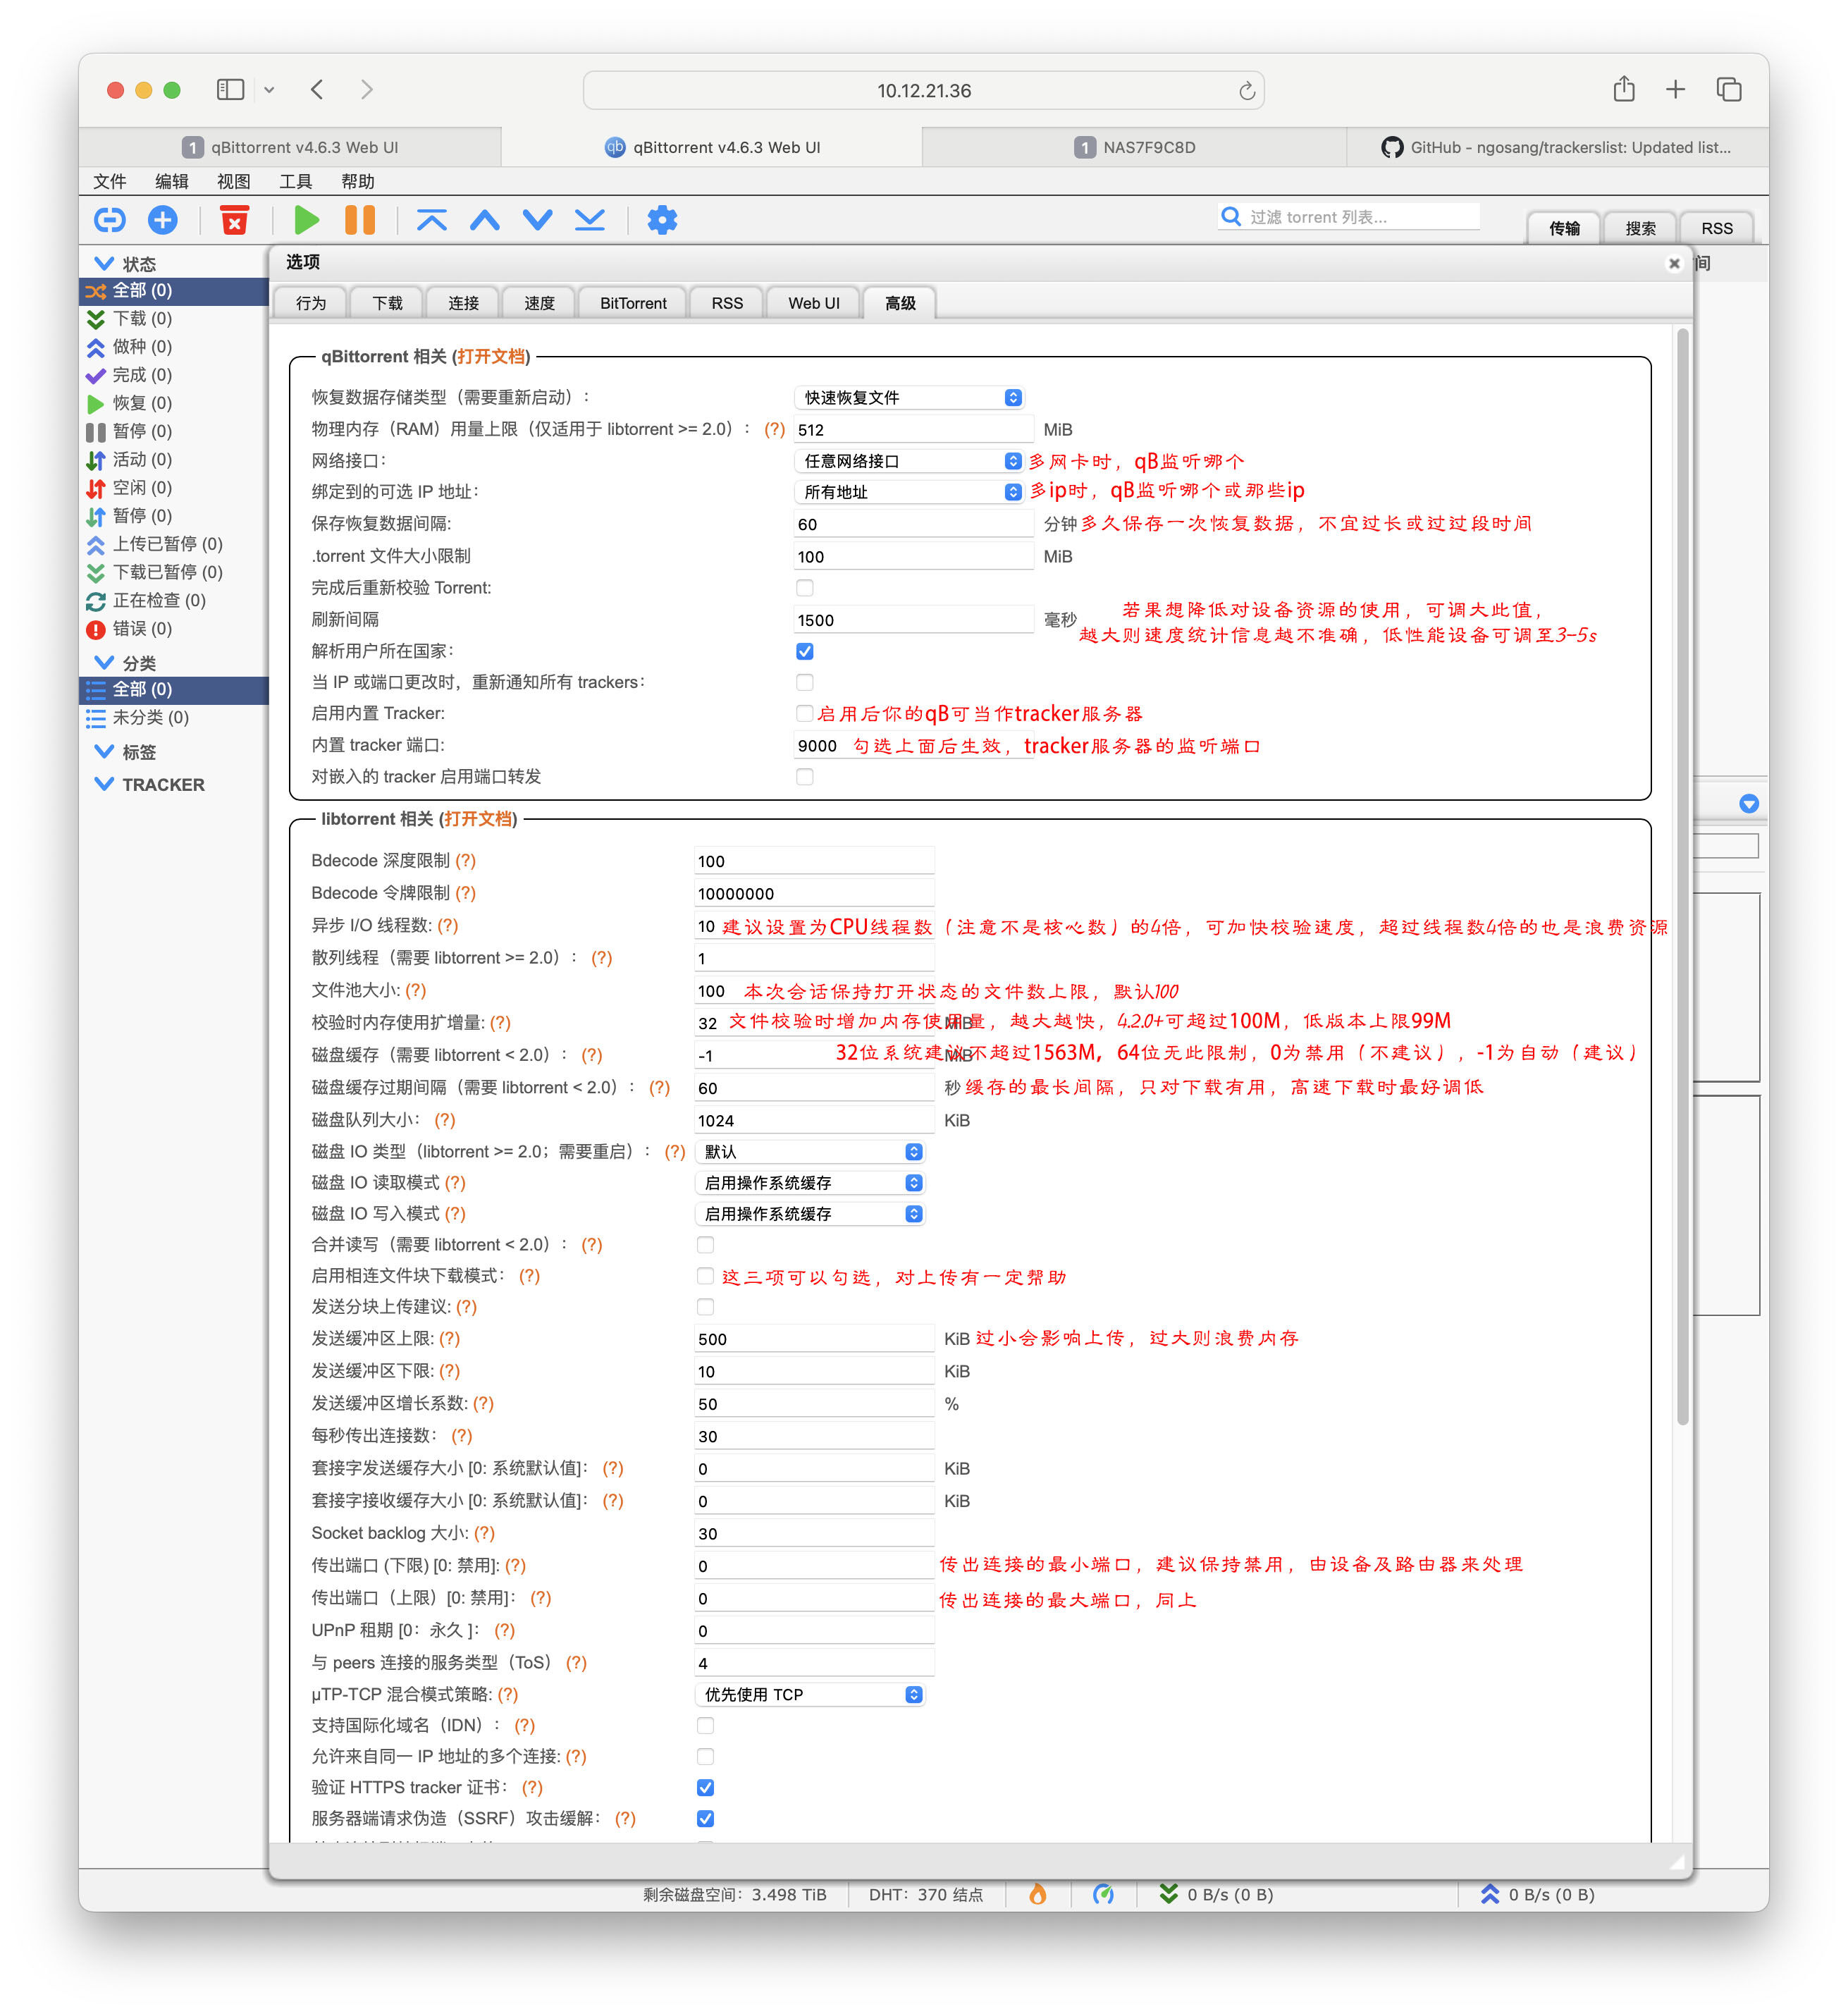Click the 搜索 tab button

[x=1640, y=228]
